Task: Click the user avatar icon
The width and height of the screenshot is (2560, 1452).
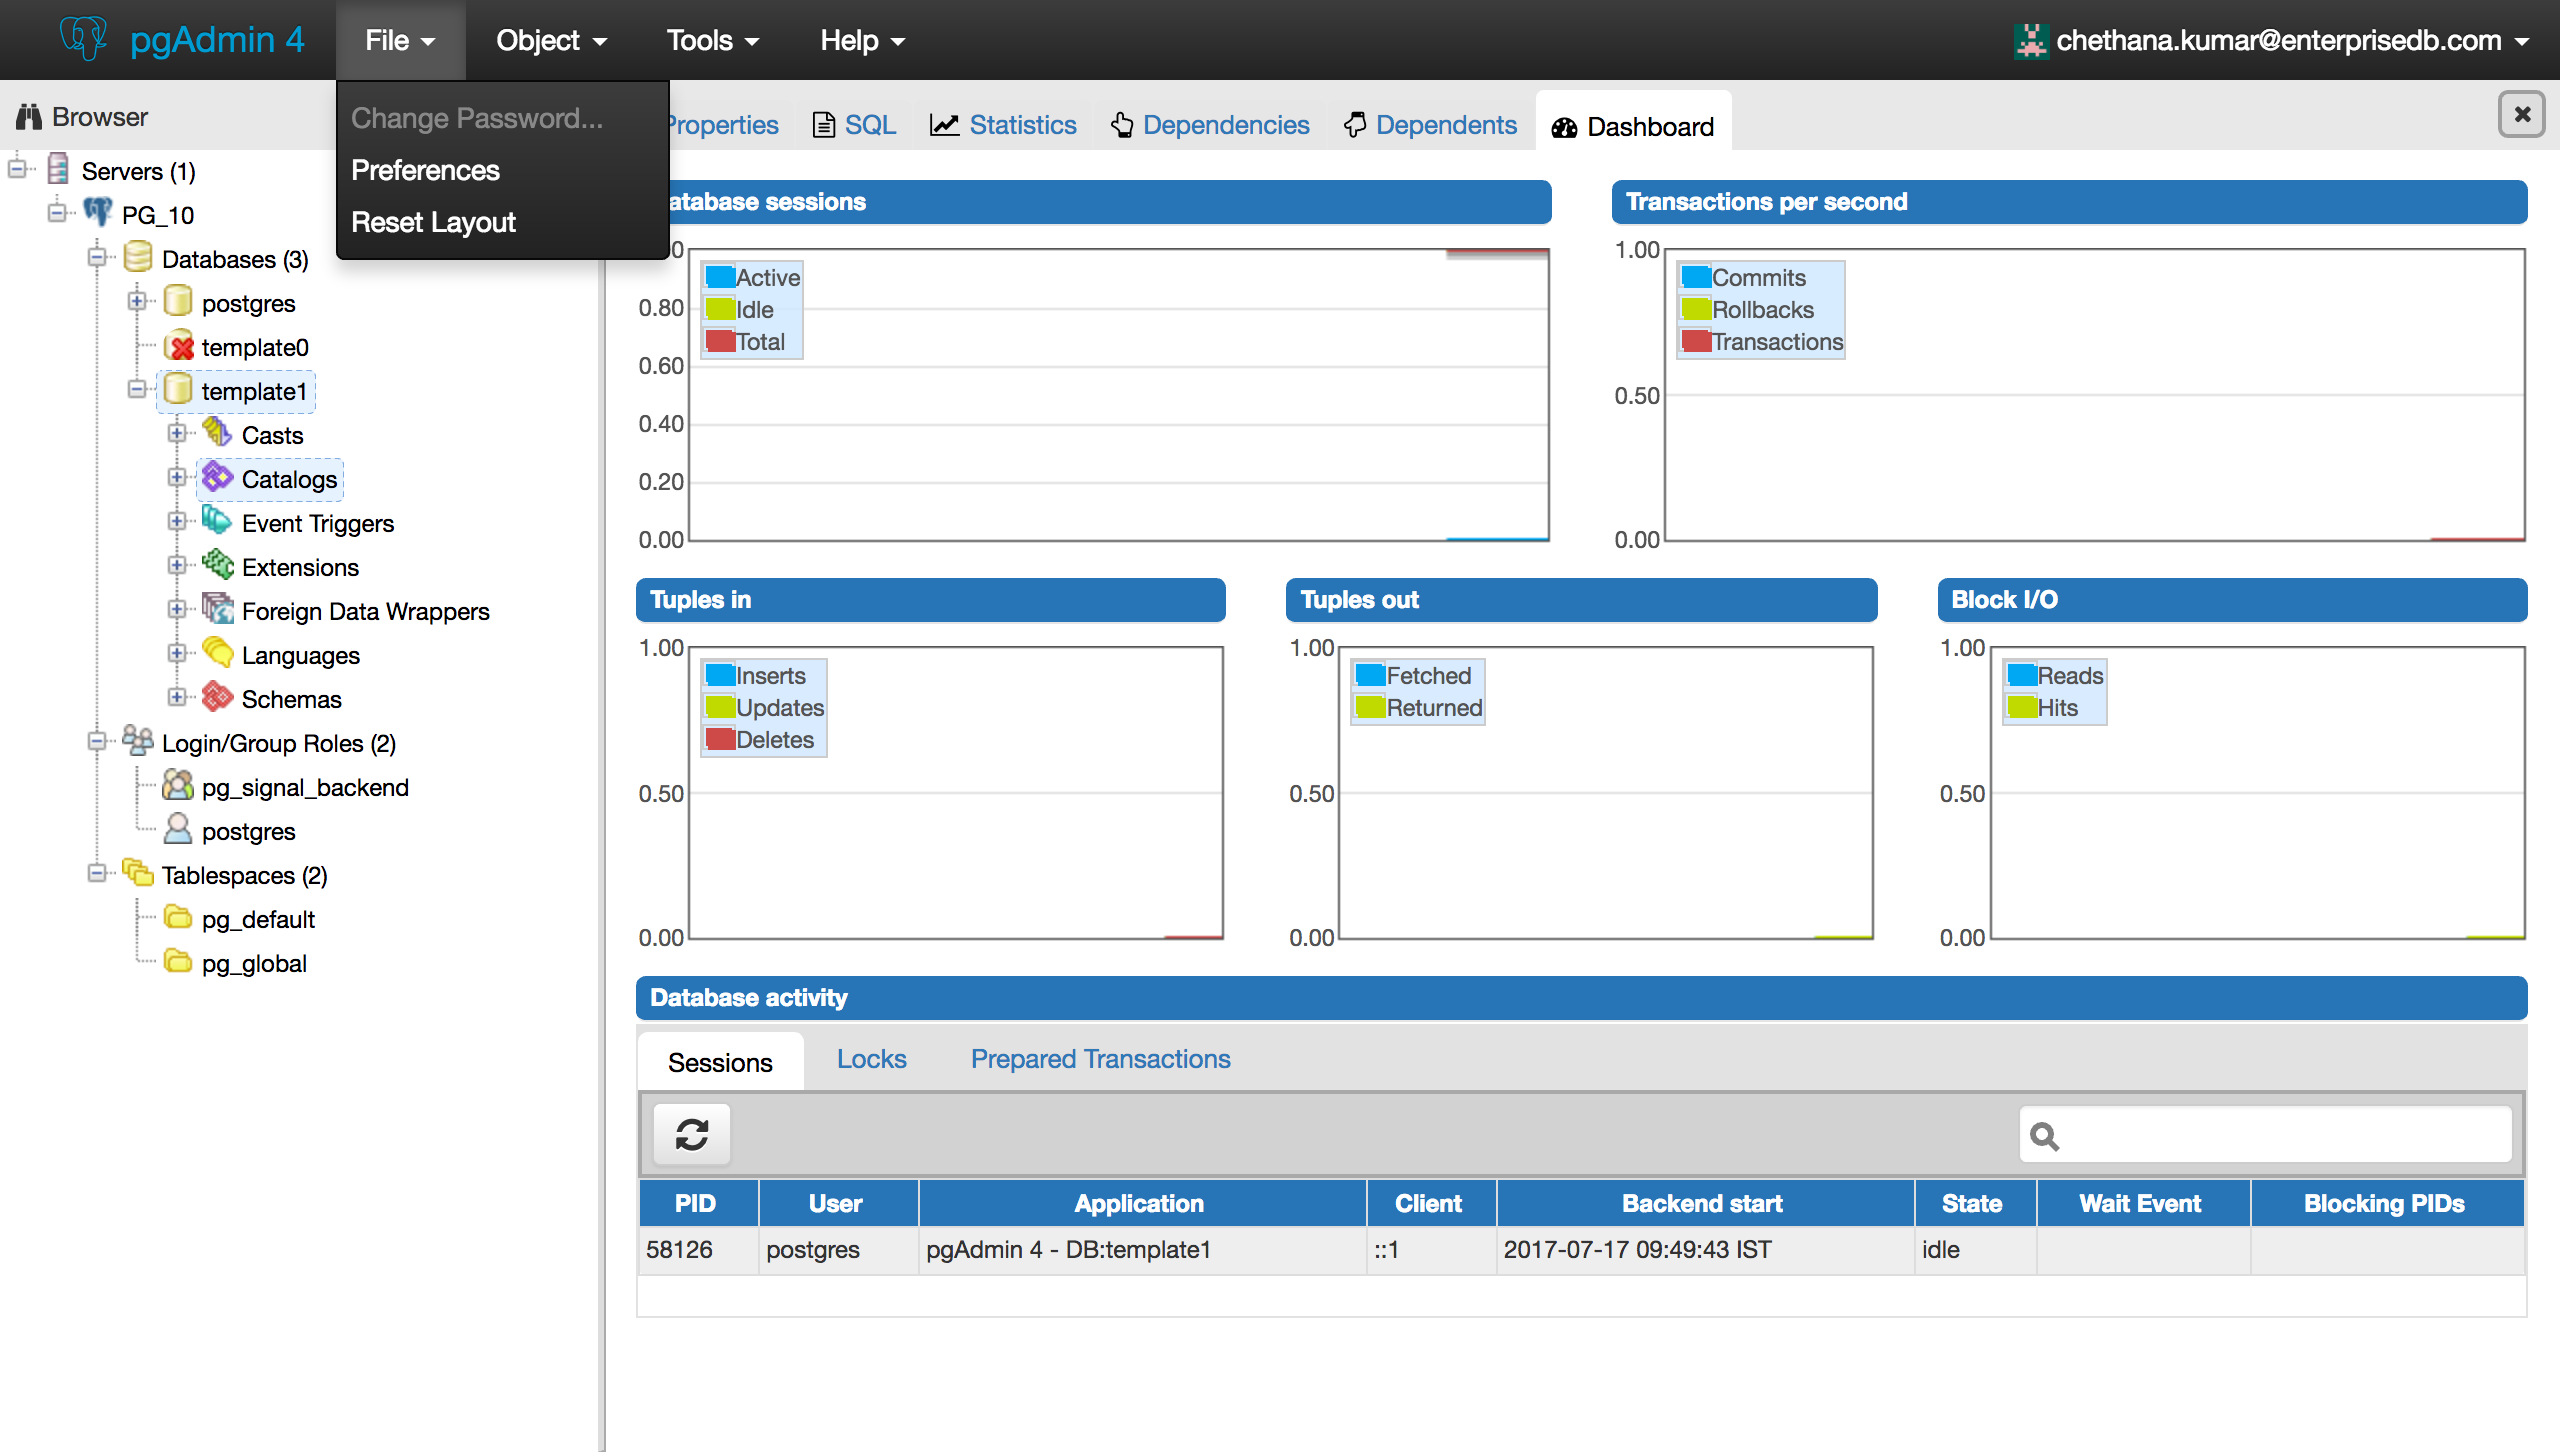Action: pyautogui.click(x=2031, y=40)
